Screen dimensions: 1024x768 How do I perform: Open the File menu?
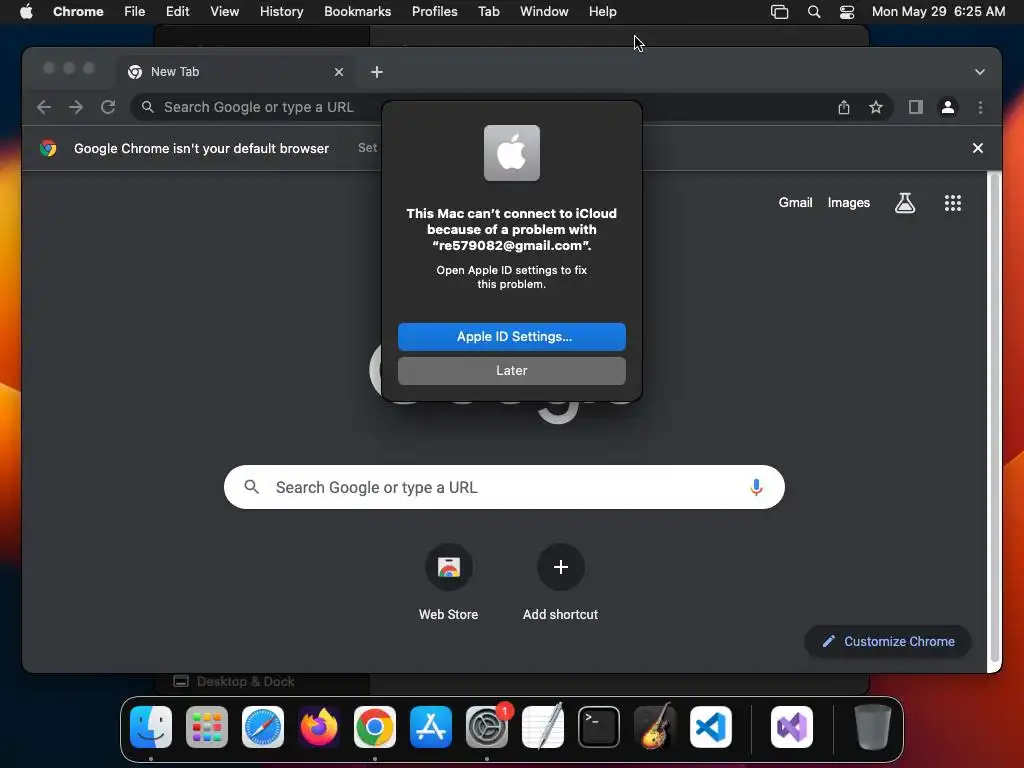click(135, 11)
